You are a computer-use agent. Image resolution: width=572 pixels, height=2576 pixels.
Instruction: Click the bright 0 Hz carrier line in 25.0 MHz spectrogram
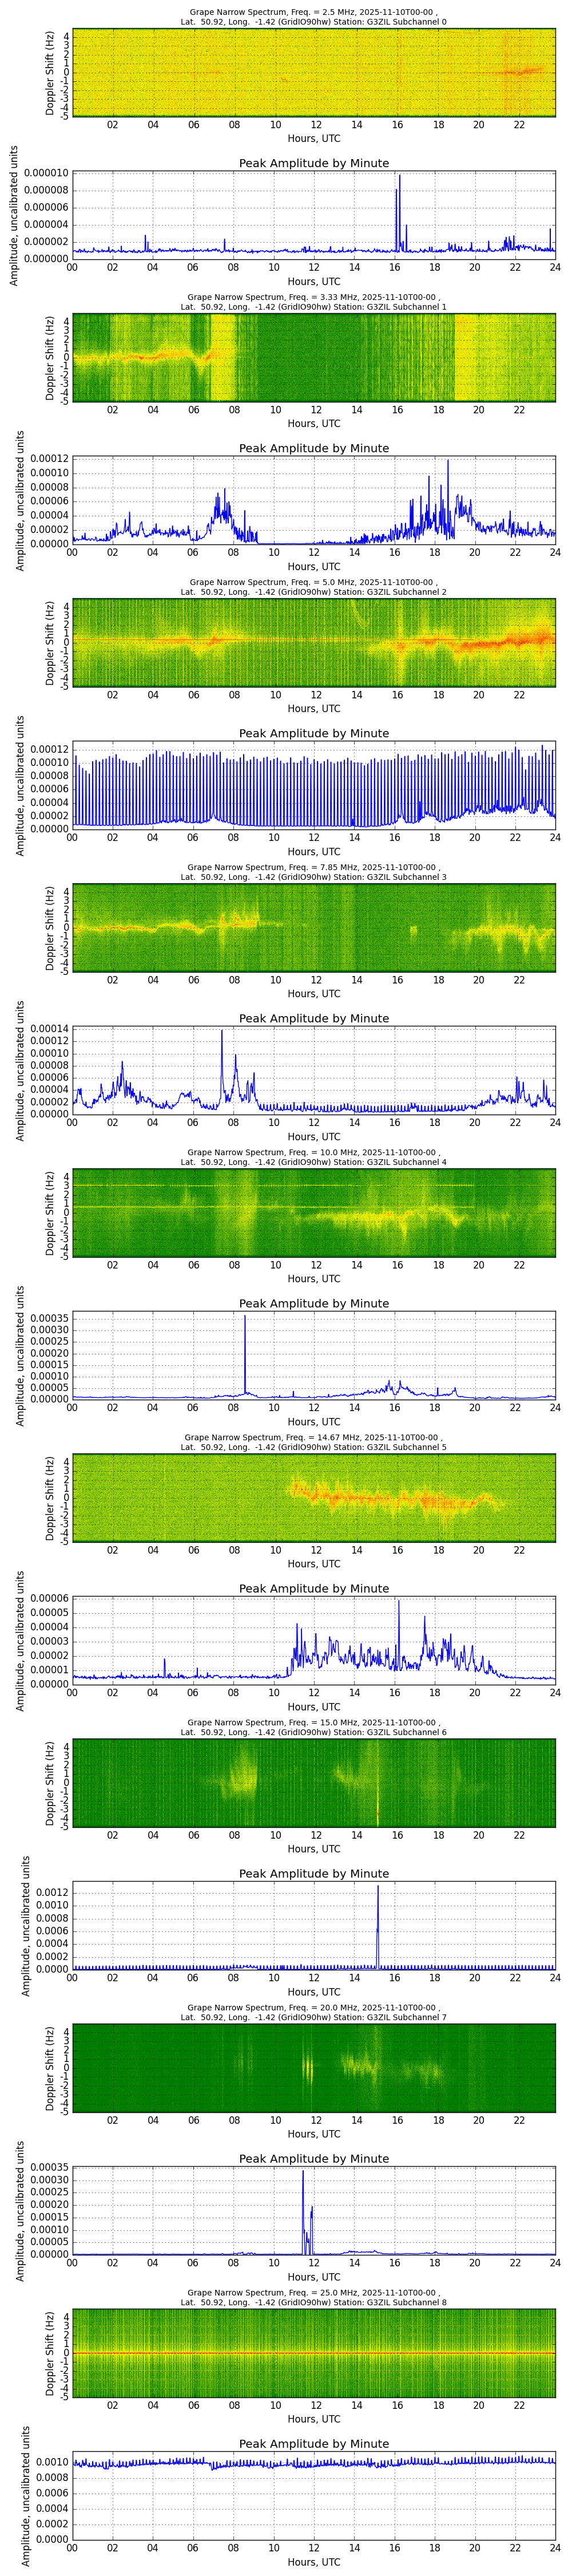pyautogui.click(x=313, y=2353)
